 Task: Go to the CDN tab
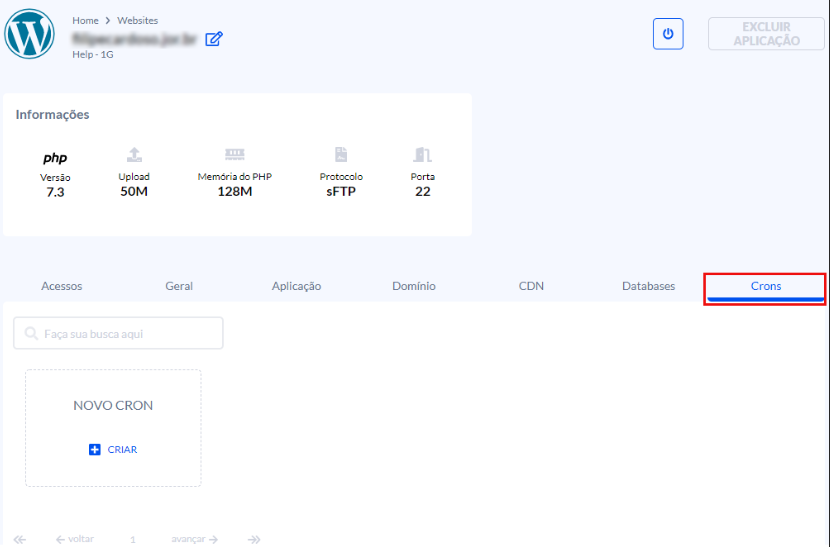point(531,286)
